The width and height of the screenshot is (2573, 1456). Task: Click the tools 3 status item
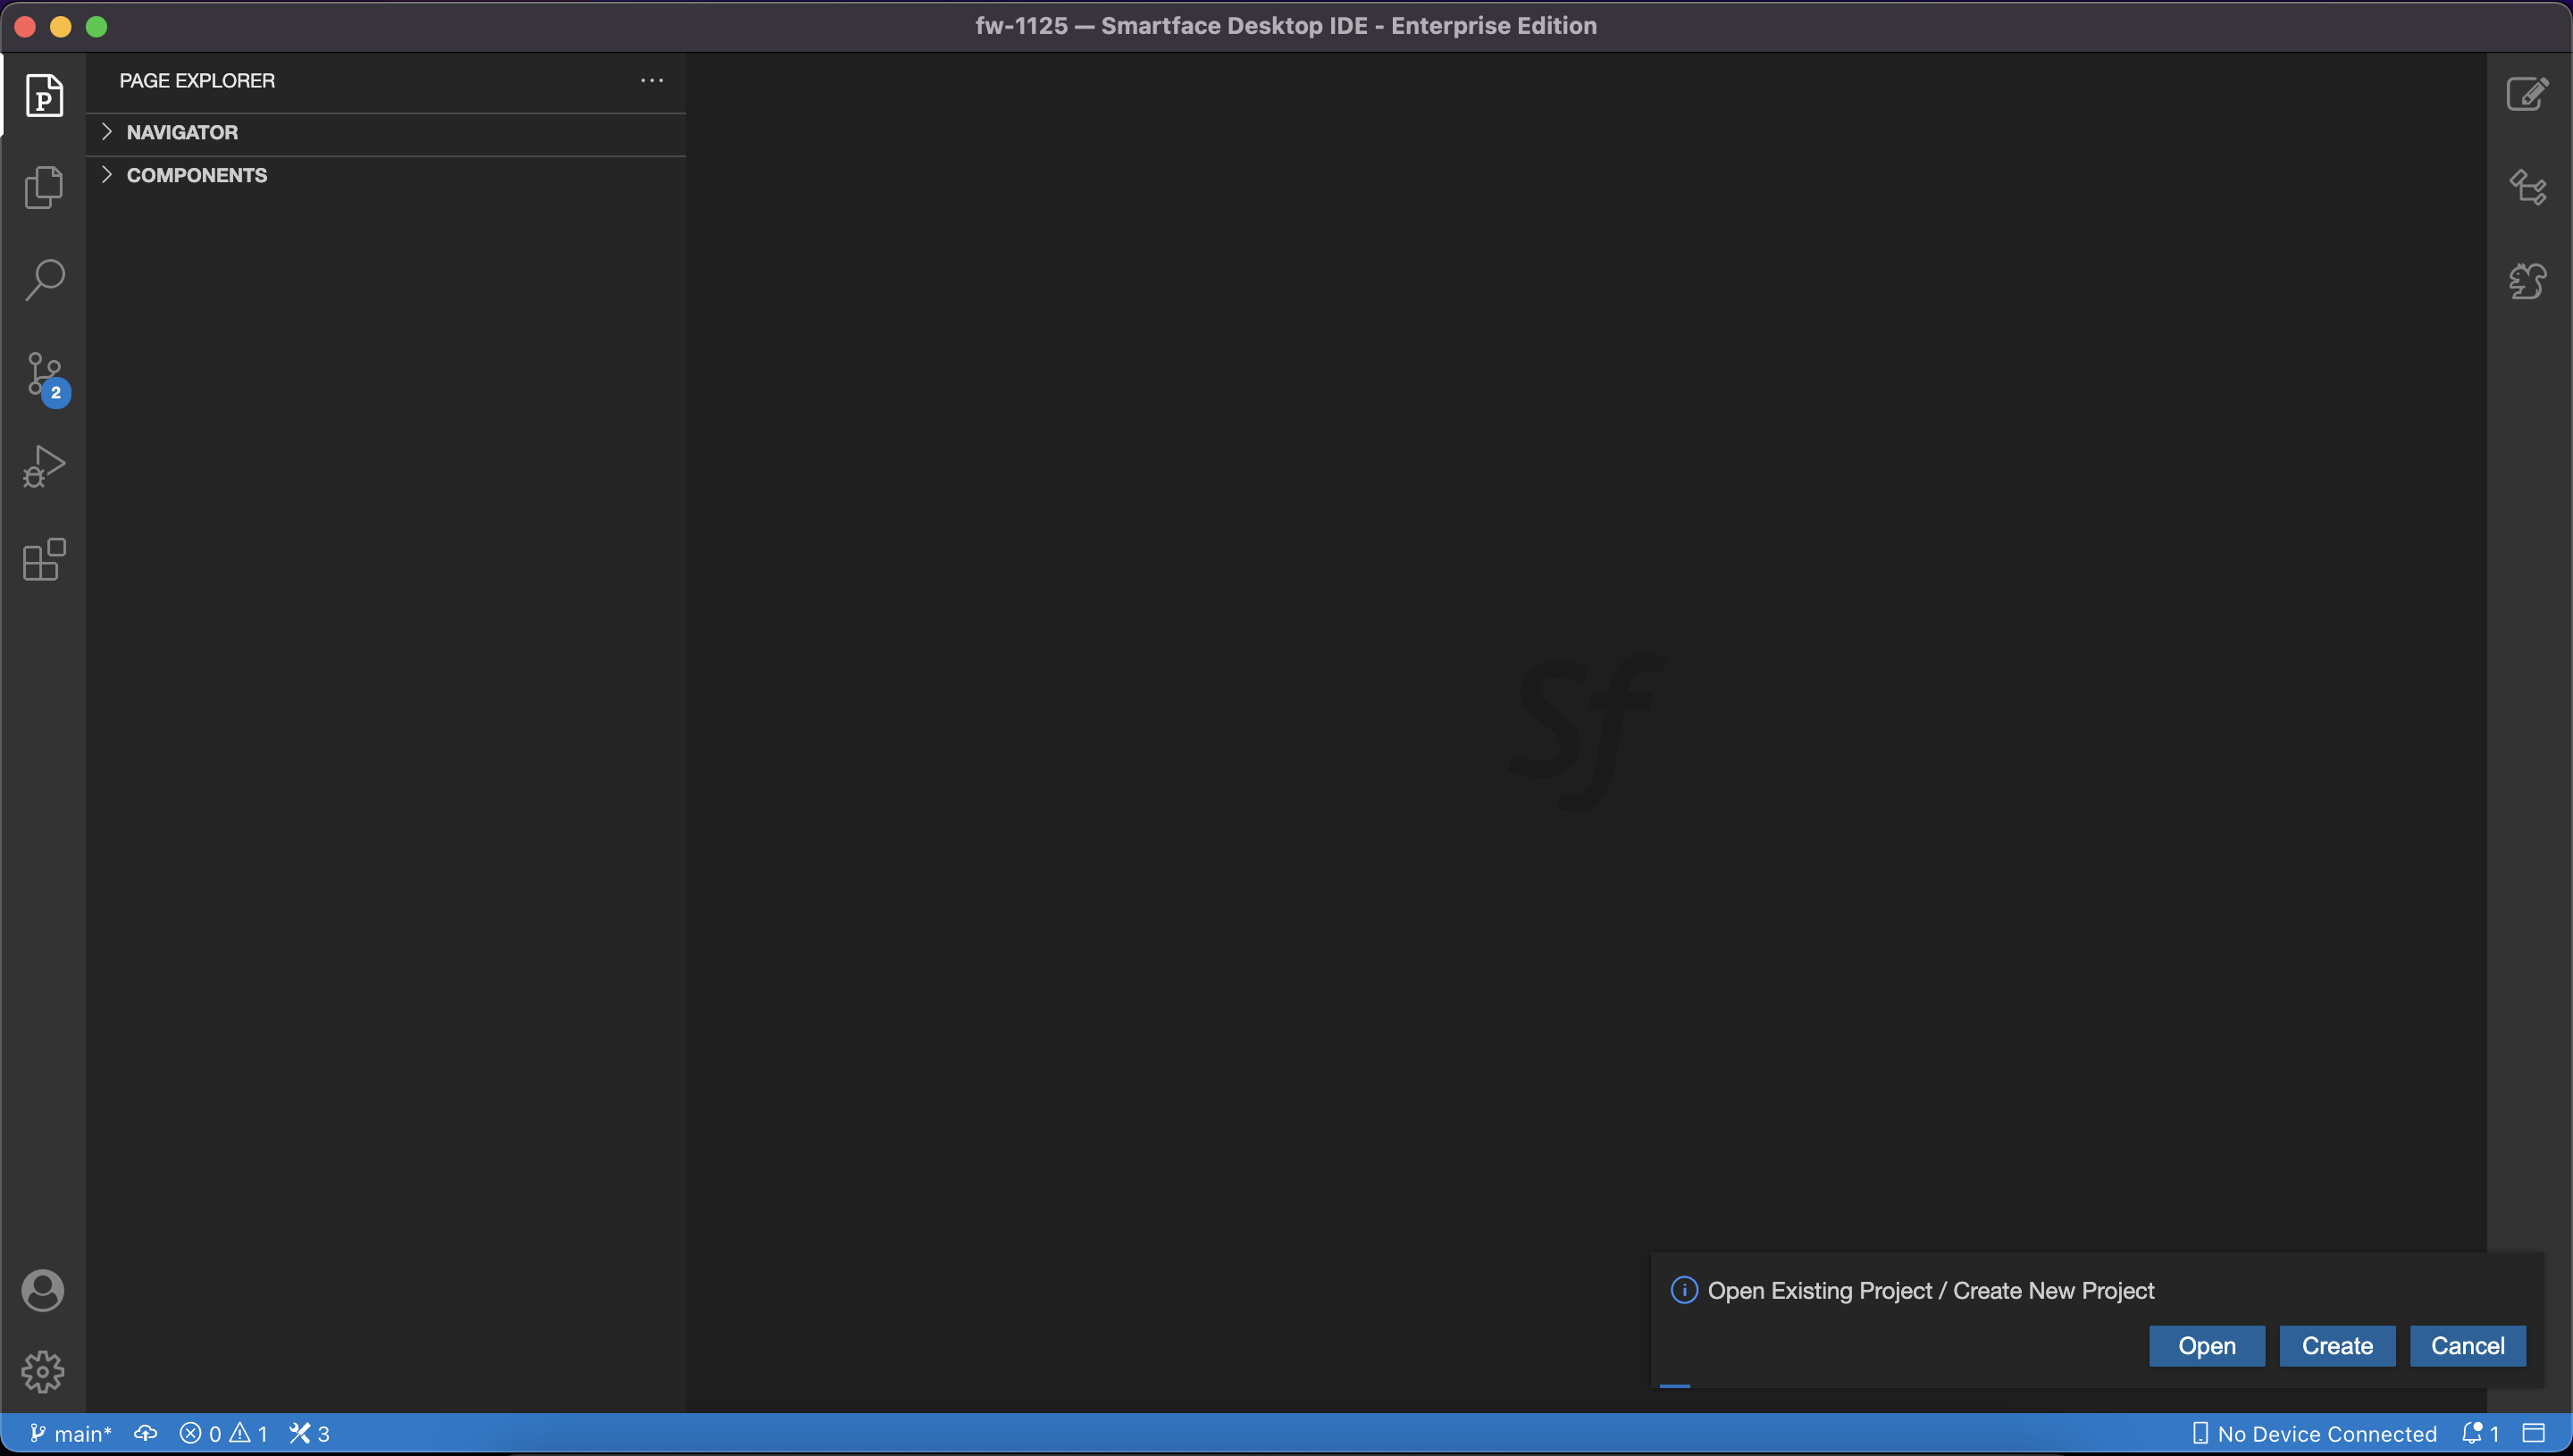309,1434
